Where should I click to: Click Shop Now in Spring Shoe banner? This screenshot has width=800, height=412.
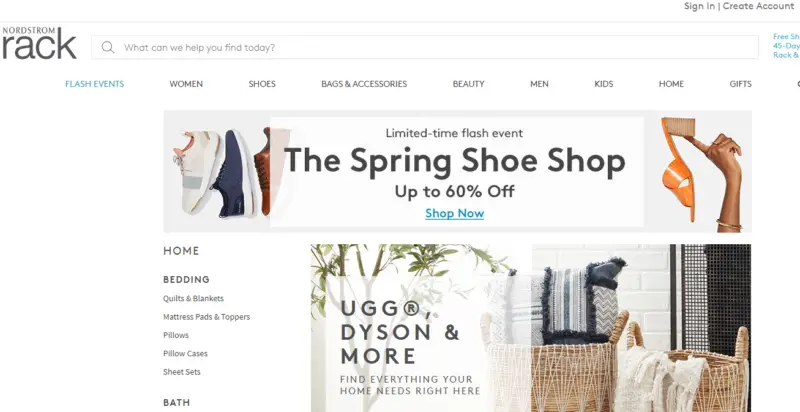point(455,213)
